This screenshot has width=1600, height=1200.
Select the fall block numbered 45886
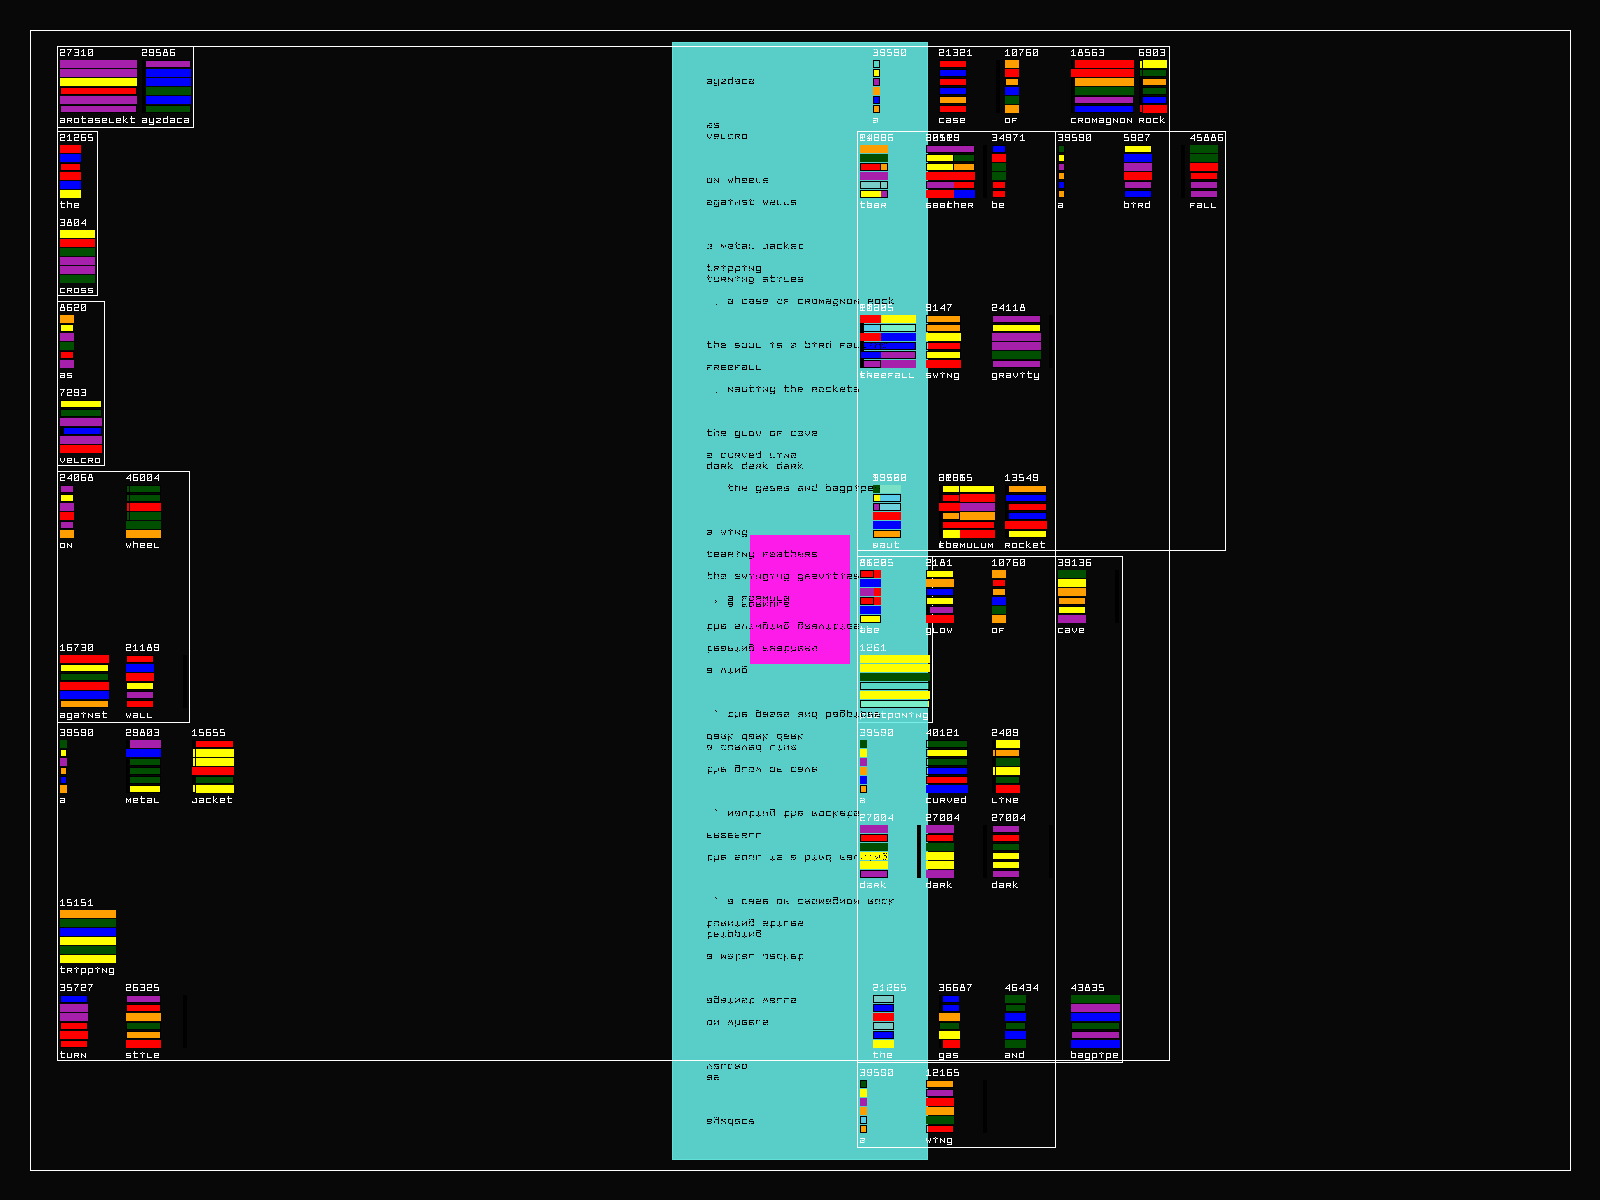click(1203, 171)
